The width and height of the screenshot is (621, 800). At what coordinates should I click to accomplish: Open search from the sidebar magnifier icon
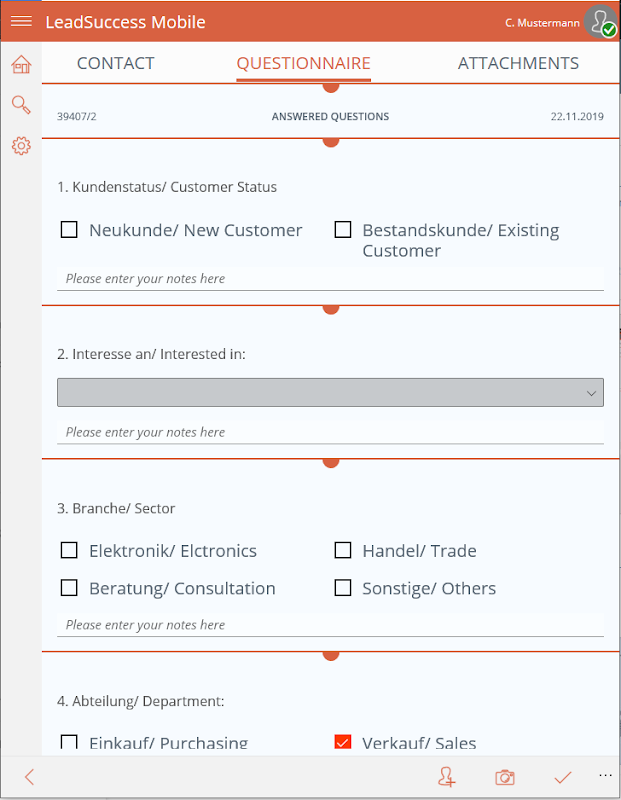[21, 105]
